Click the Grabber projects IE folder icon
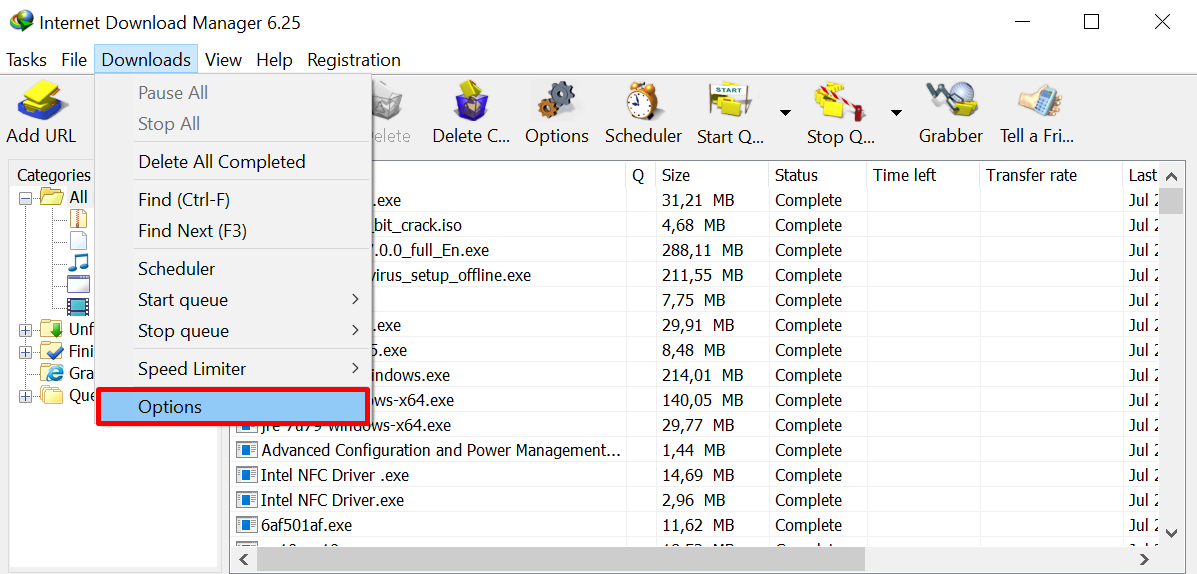This screenshot has width=1197, height=574. click(53, 373)
